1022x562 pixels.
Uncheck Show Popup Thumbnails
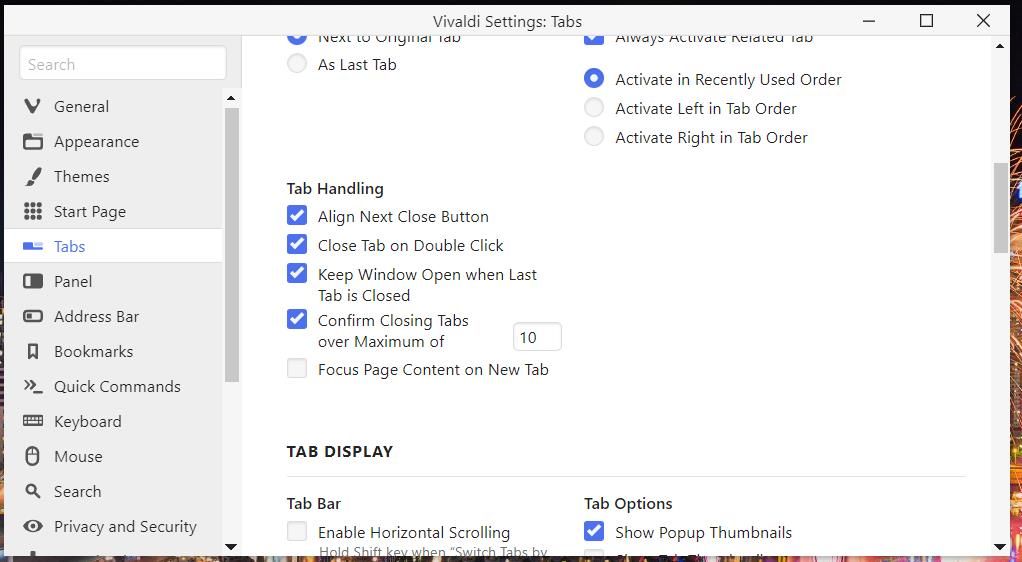click(594, 531)
